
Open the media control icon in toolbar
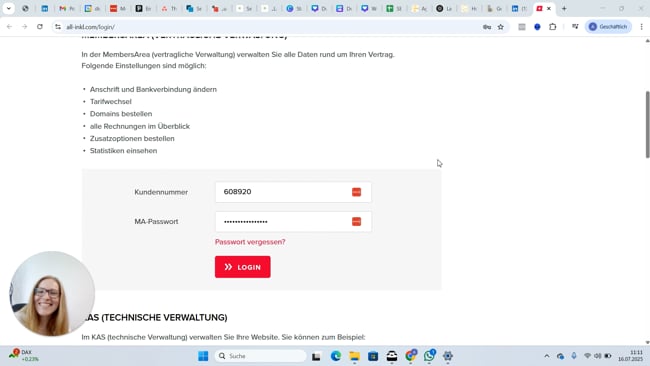point(575,27)
